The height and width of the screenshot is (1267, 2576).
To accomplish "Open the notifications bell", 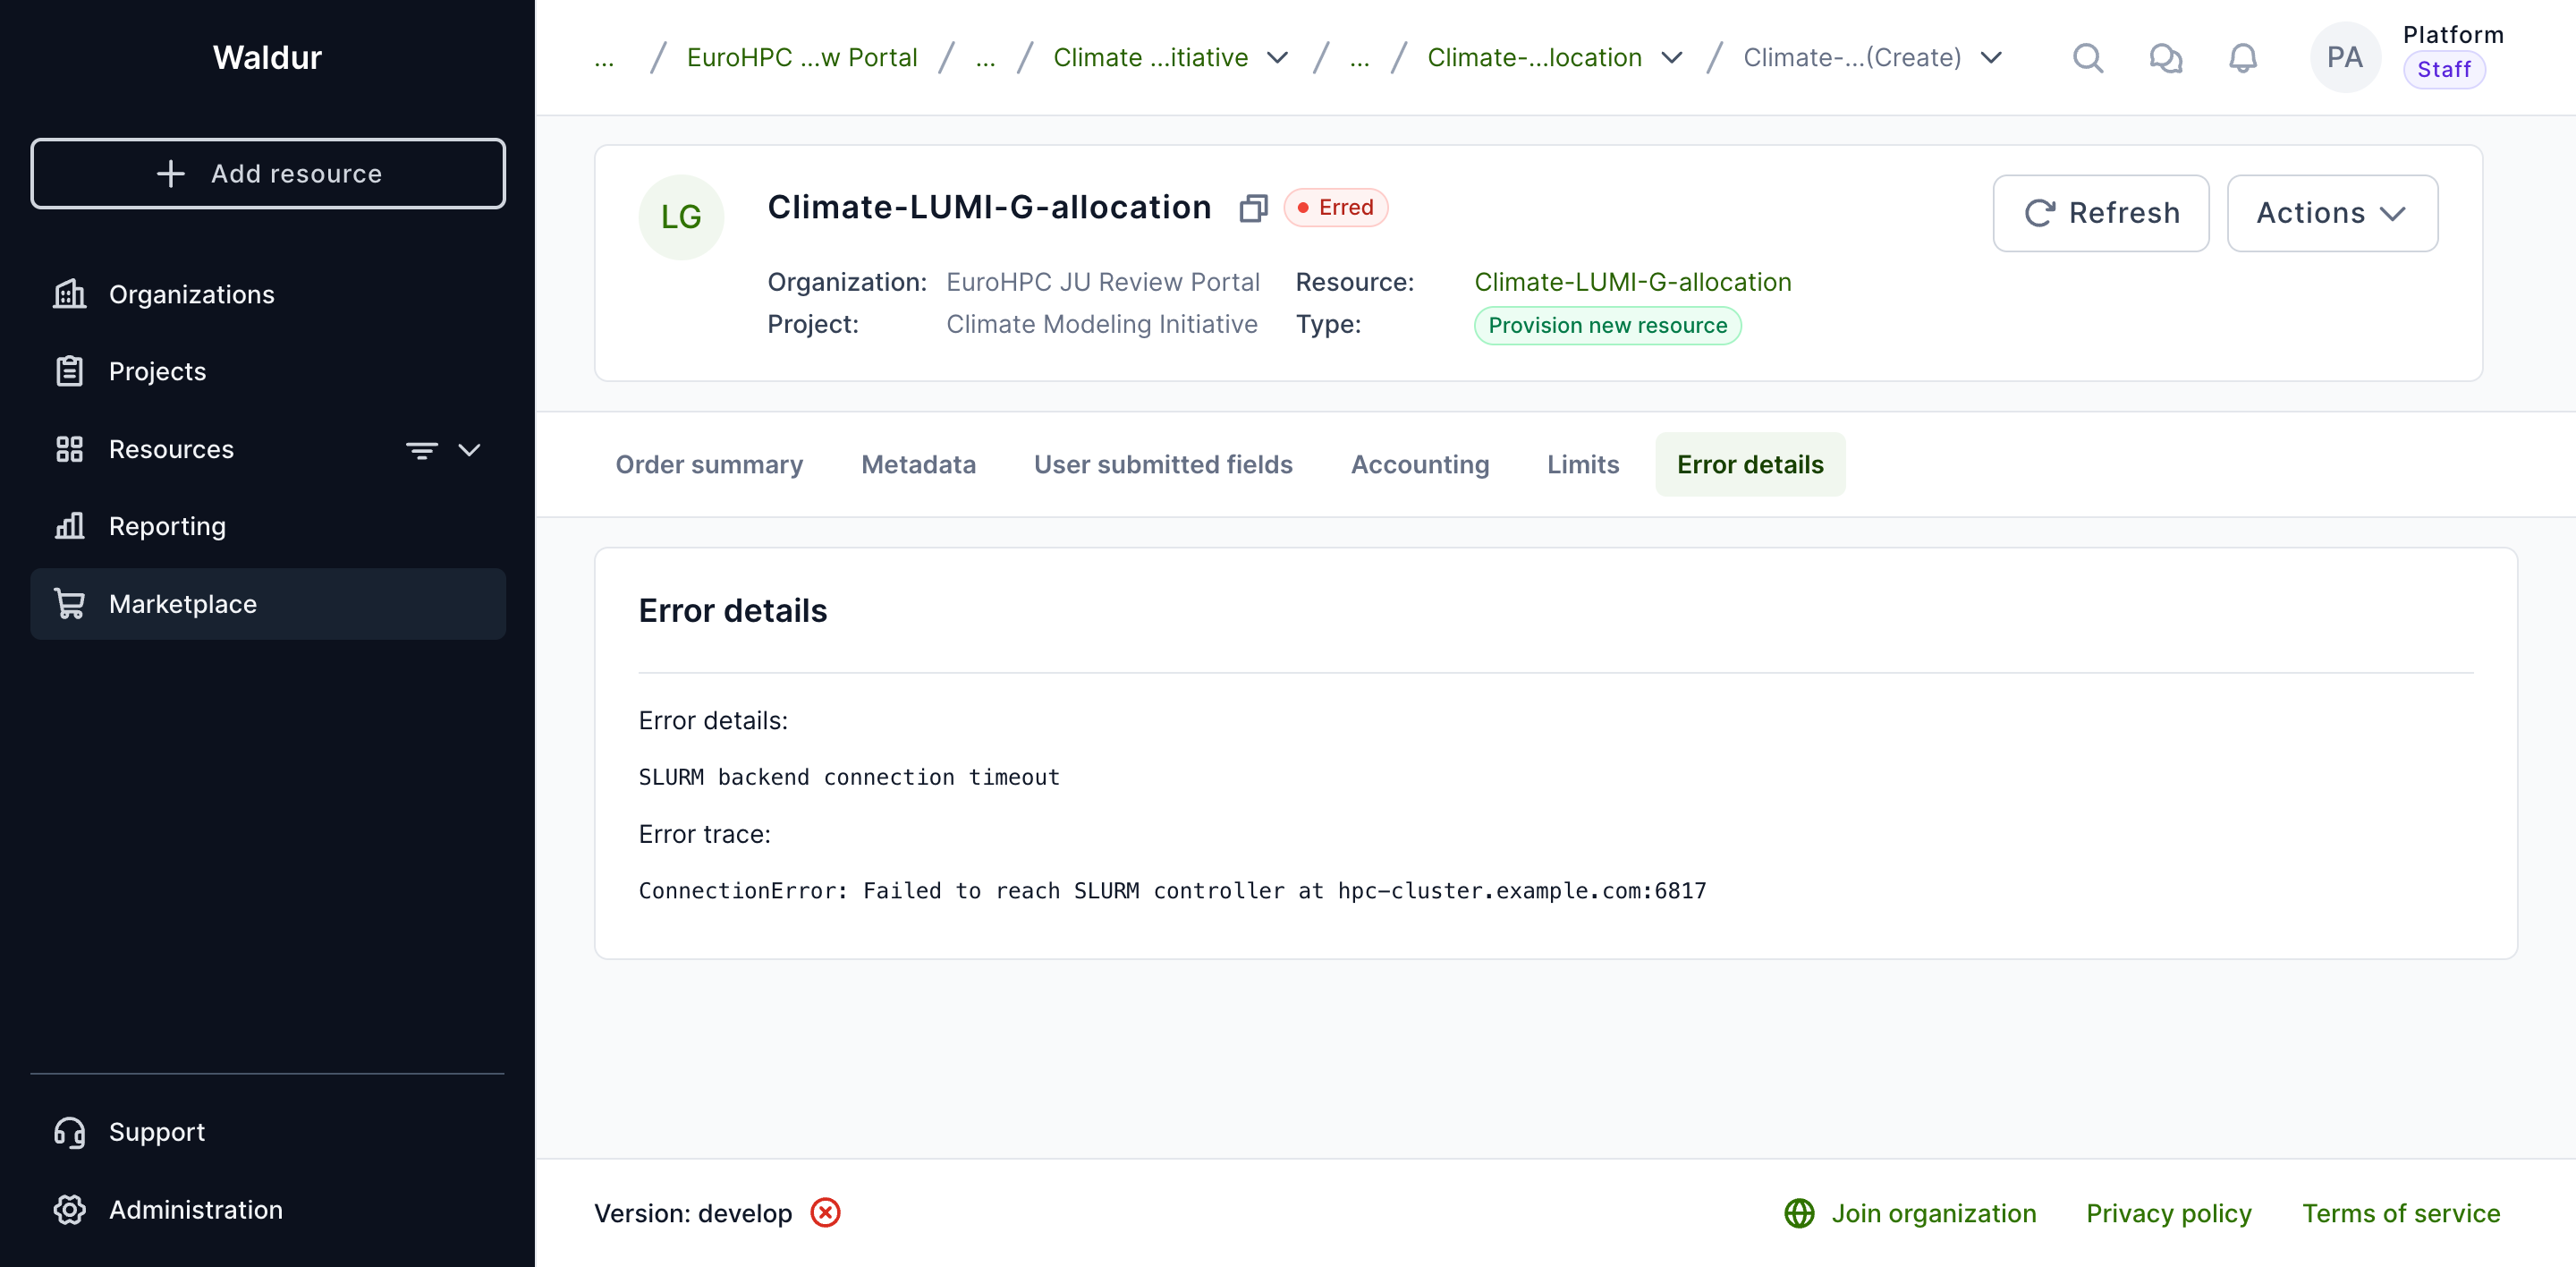I will (2242, 58).
